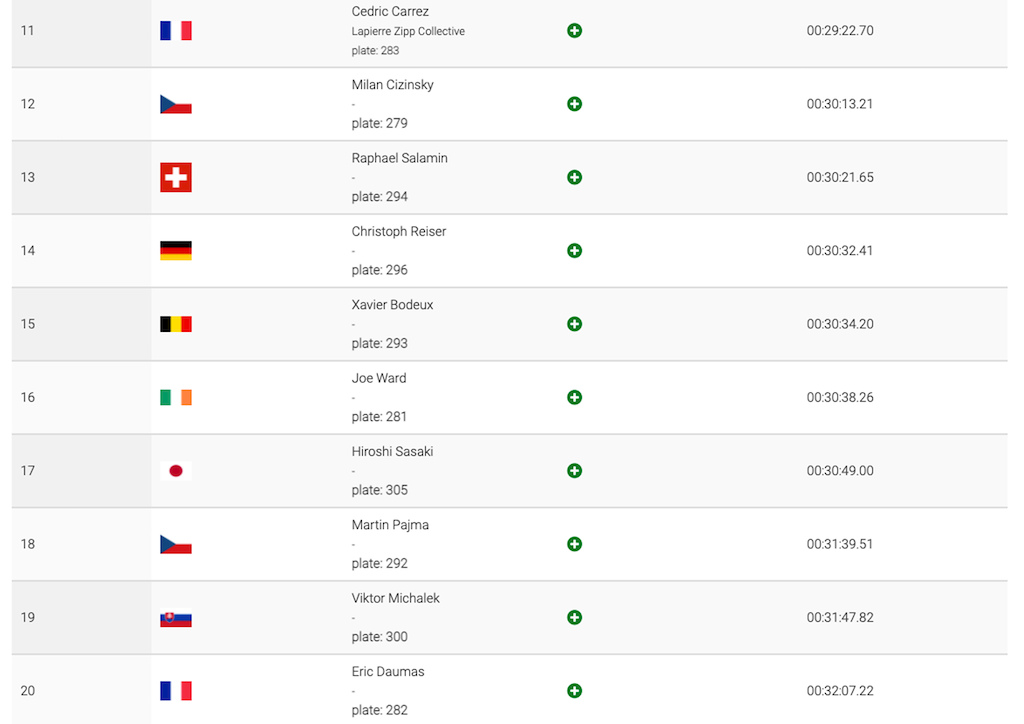Open rider name Milan Cizinsky
The width and height of the screenshot is (1024, 724).
(x=392, y=85)
